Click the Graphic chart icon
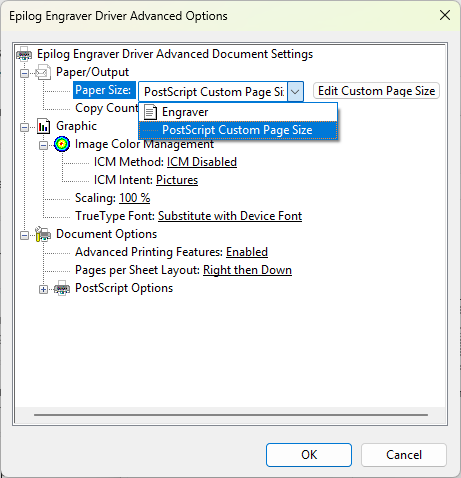 43,126
